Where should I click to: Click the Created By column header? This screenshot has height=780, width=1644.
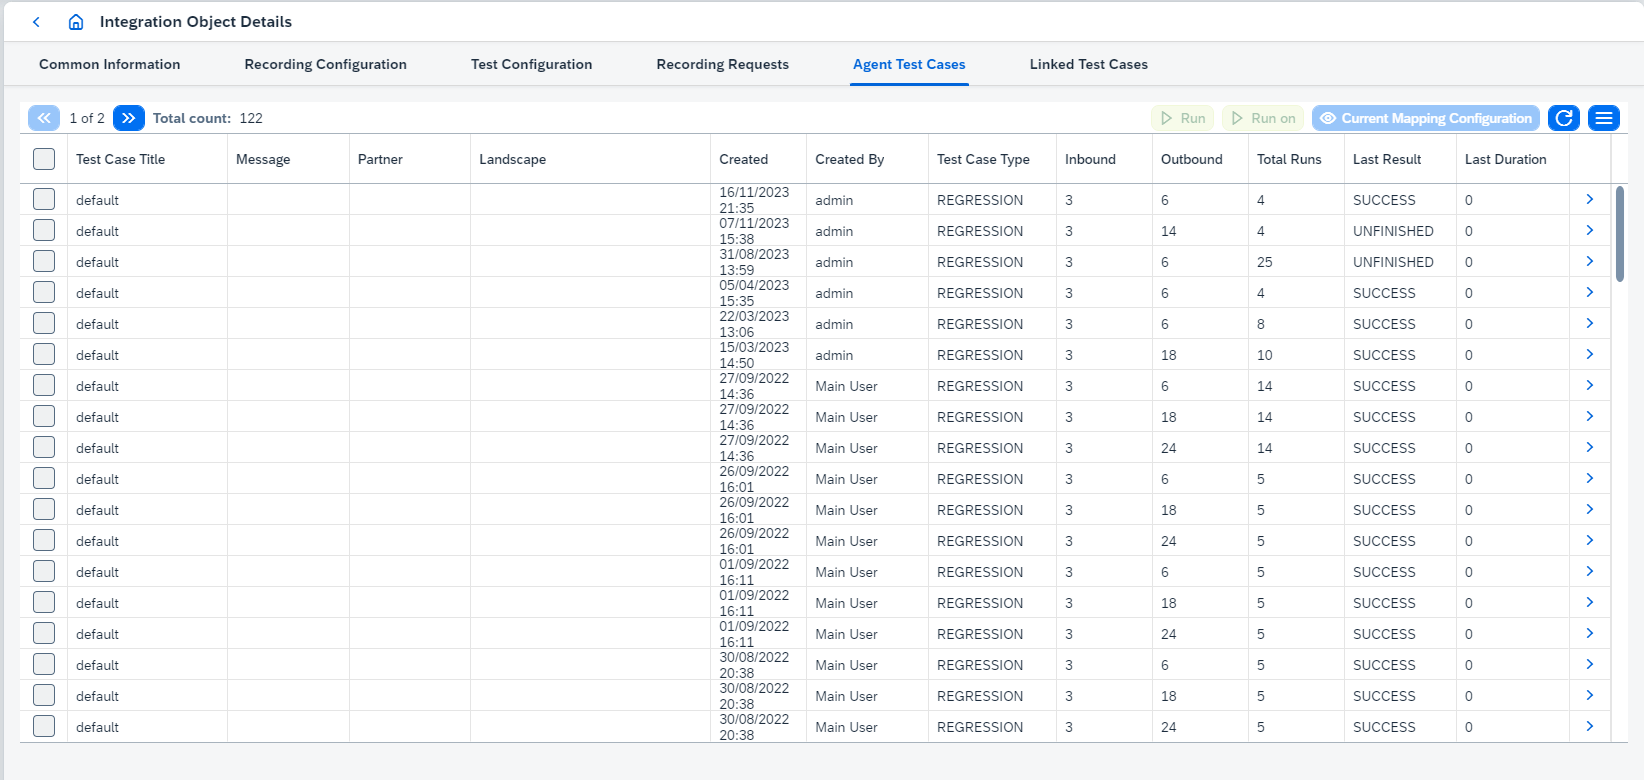(x=867, y=159)
